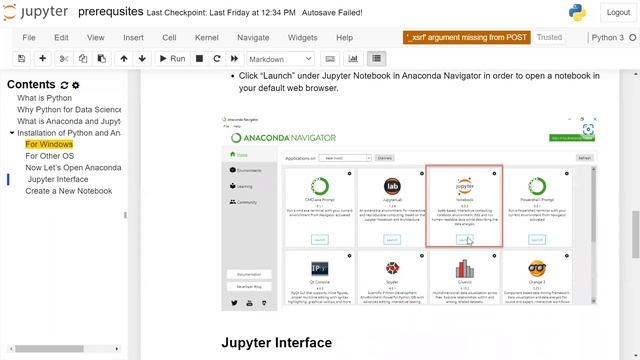Click the 'Click Launch under Jupyter Notebook' bullet text
Screen dimensions: 640x360
click(419, 82)
